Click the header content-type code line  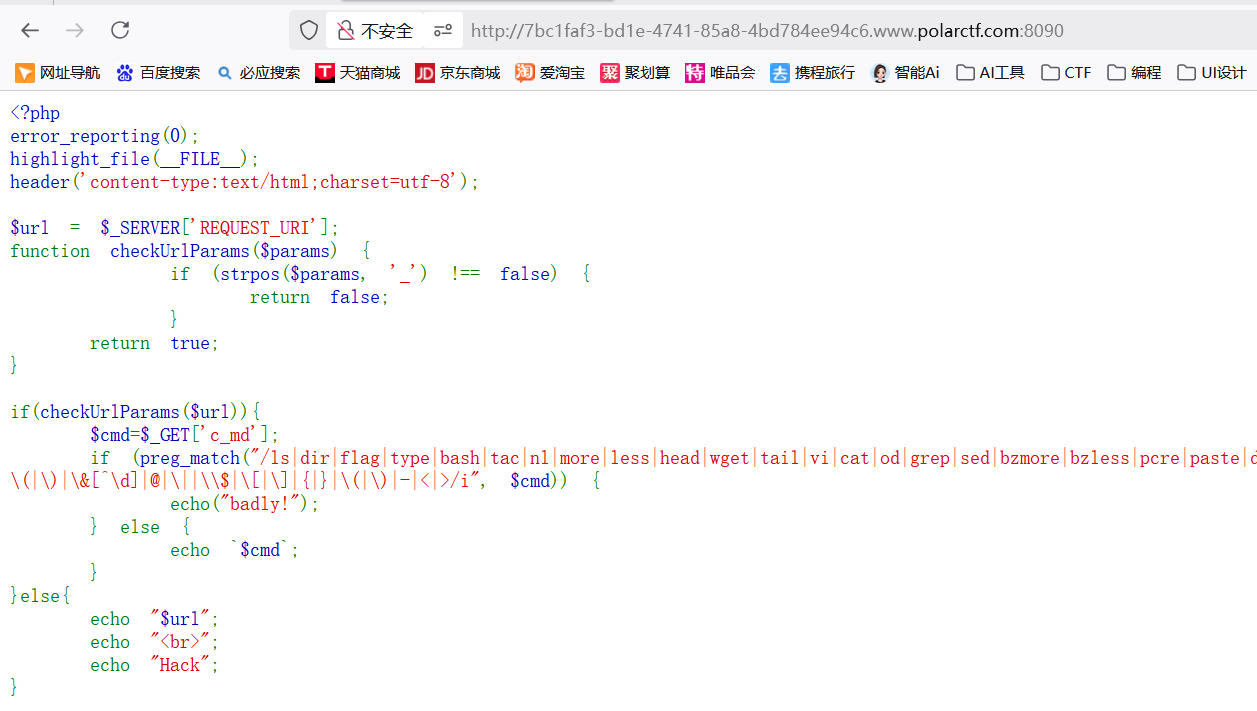pyautogui.click(x=245, y=182)
